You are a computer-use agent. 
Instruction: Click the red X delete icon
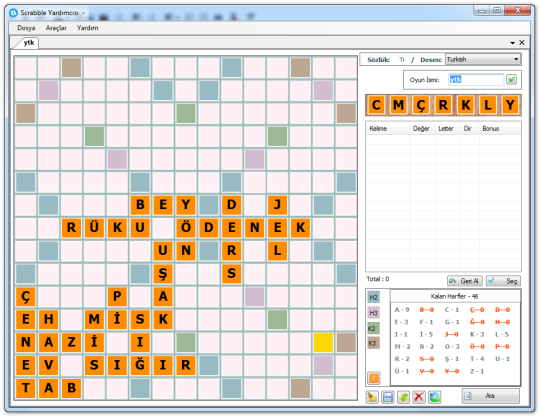pyautogui.click(x=419, y=397)
